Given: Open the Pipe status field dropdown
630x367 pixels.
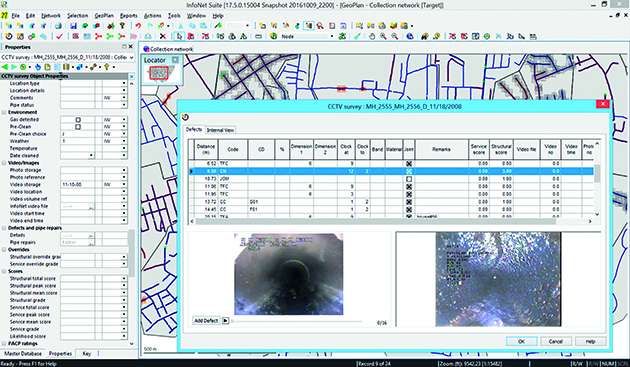Looking at the screenshot, I should (x=124, y=105).
